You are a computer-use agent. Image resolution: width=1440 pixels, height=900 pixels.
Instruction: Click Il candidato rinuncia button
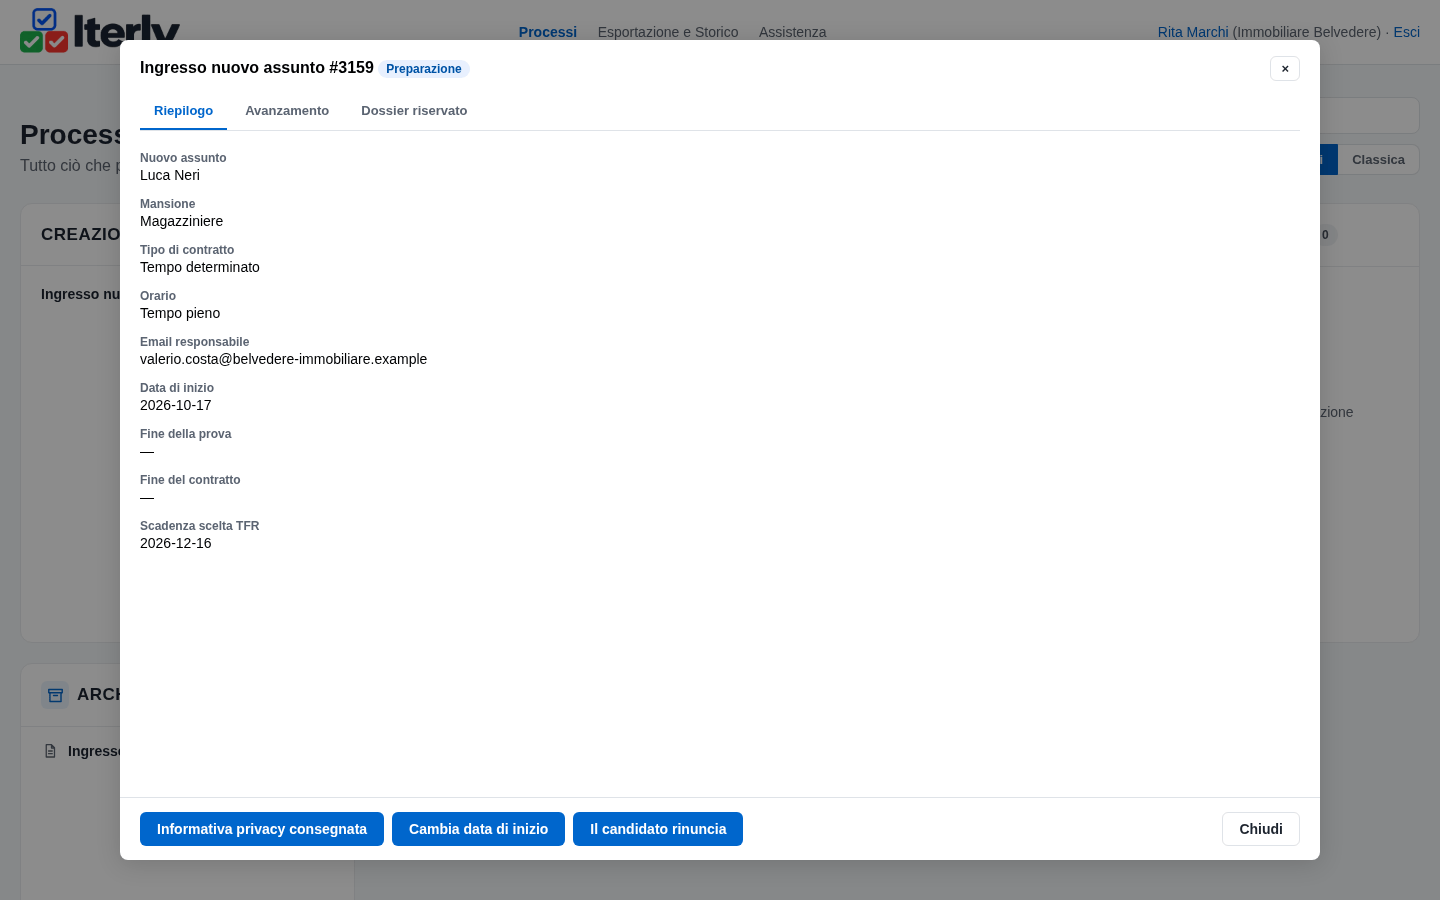coord(658,829)
